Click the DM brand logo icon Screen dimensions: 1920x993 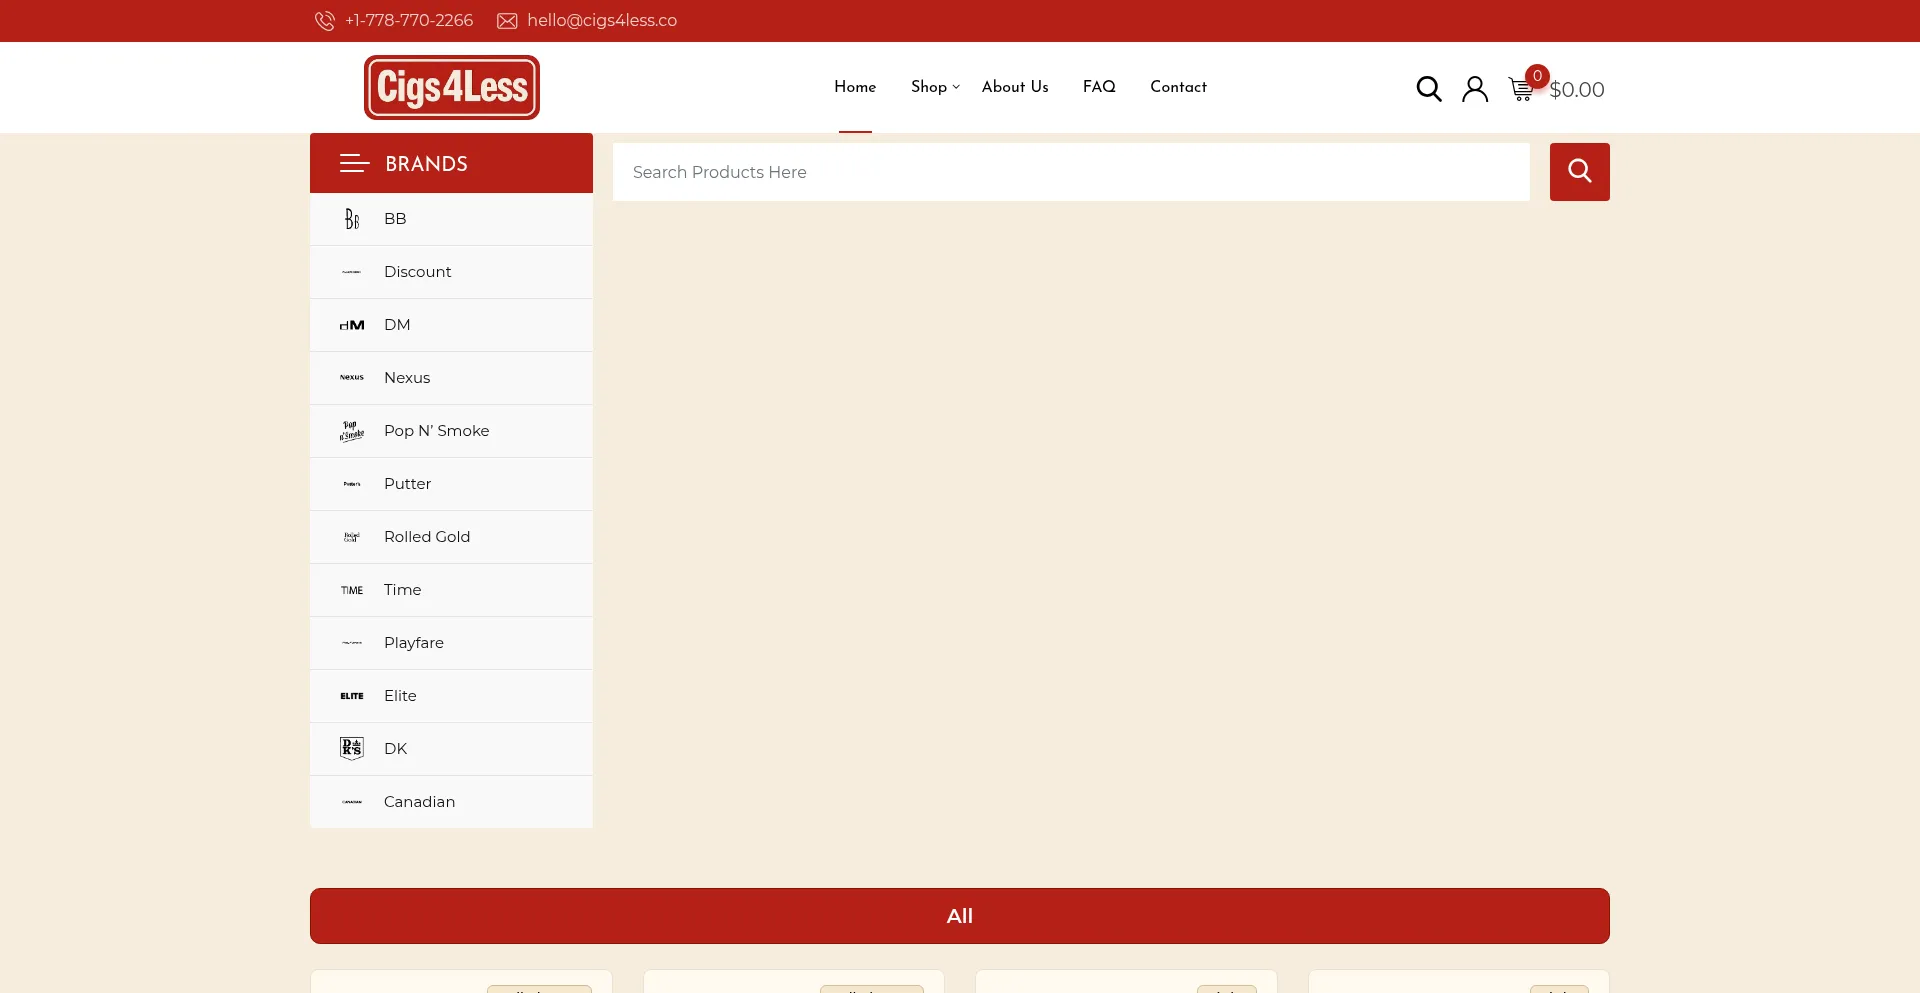[x=352, y=325]
